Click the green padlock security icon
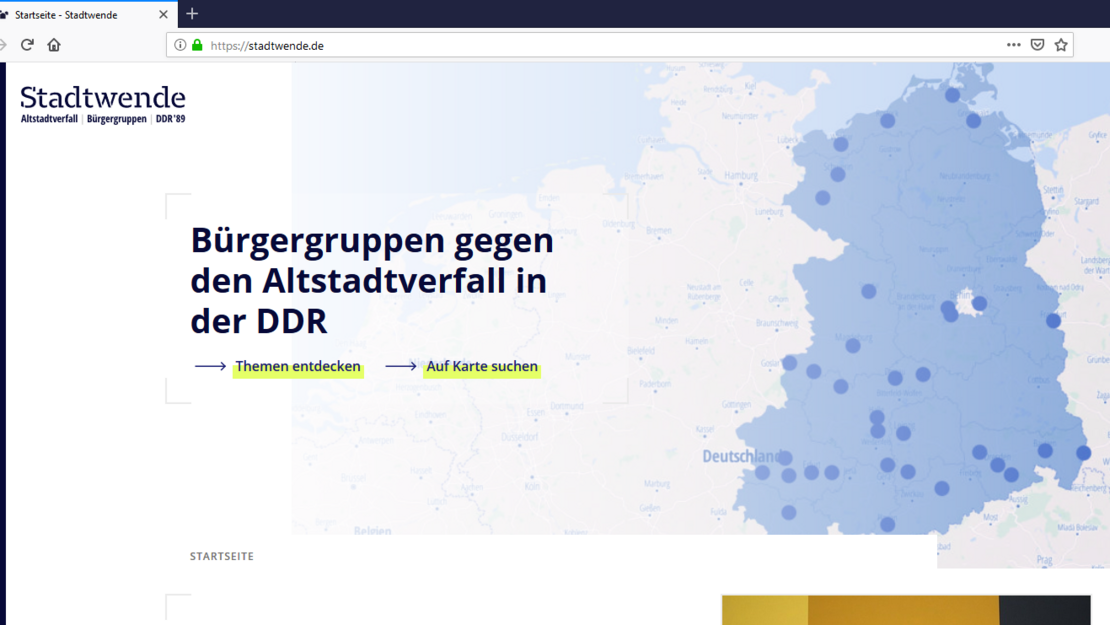The width and height of the screenshot is (1110, 625). (x=197, y=45)
